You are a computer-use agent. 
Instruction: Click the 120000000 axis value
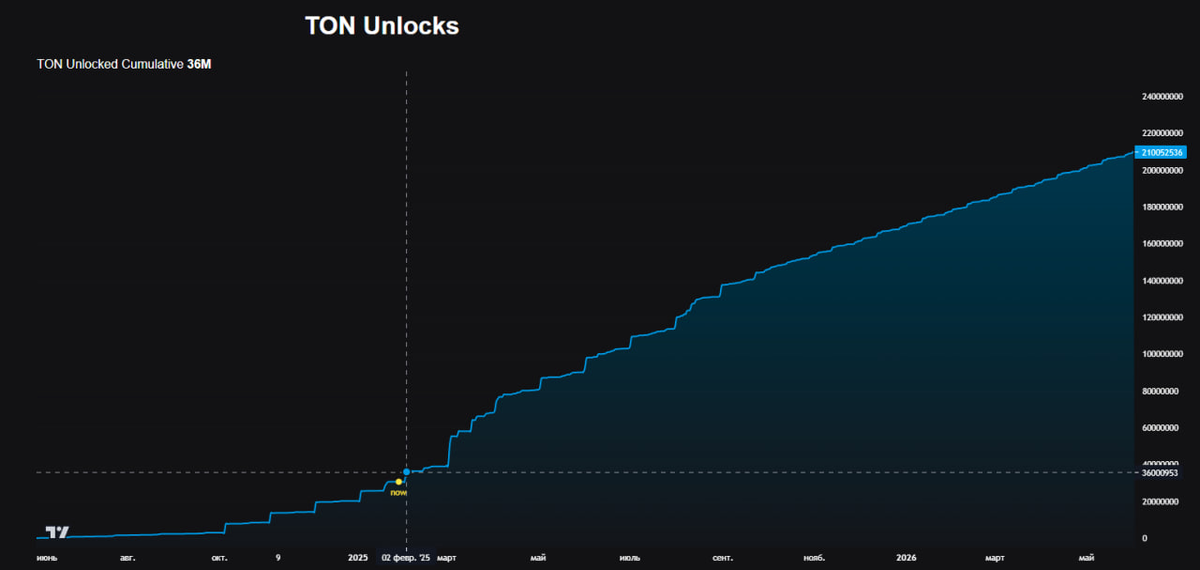click(x=1163, y=318)
